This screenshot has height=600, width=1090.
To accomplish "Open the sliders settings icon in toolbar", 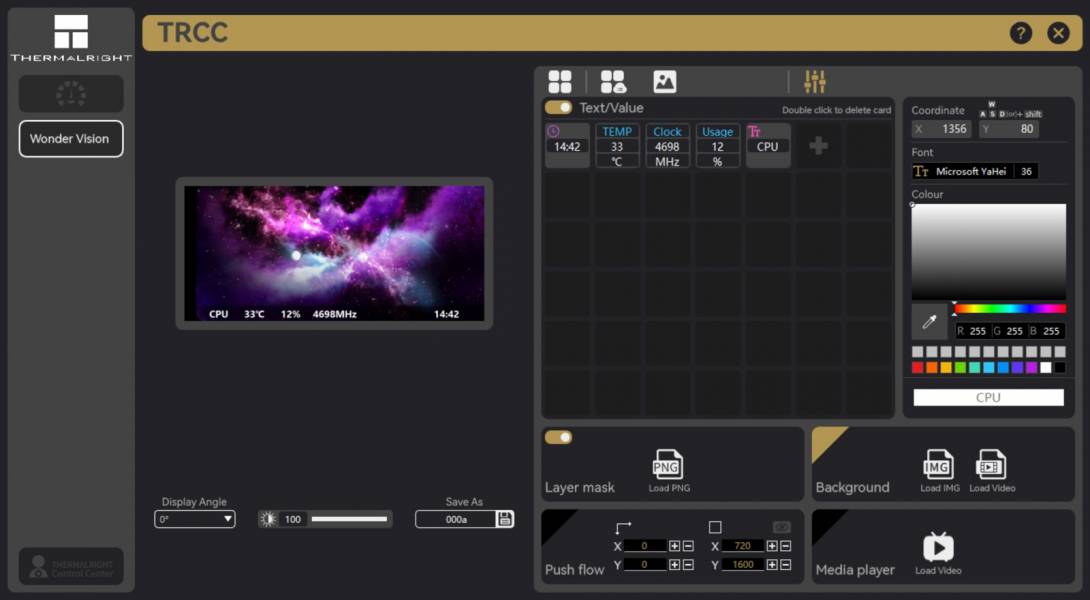I will tap(815, 82).
